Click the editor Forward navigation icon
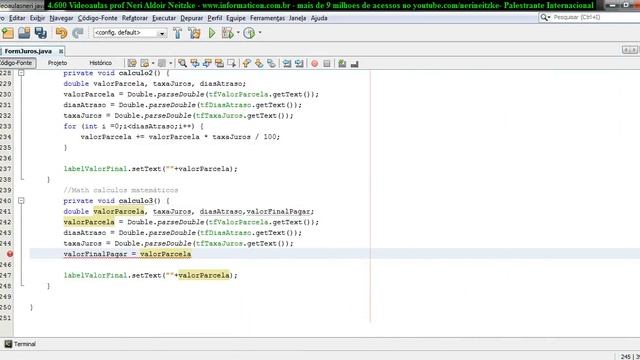The width and height of the screenshot is (640, 360). 162,63
